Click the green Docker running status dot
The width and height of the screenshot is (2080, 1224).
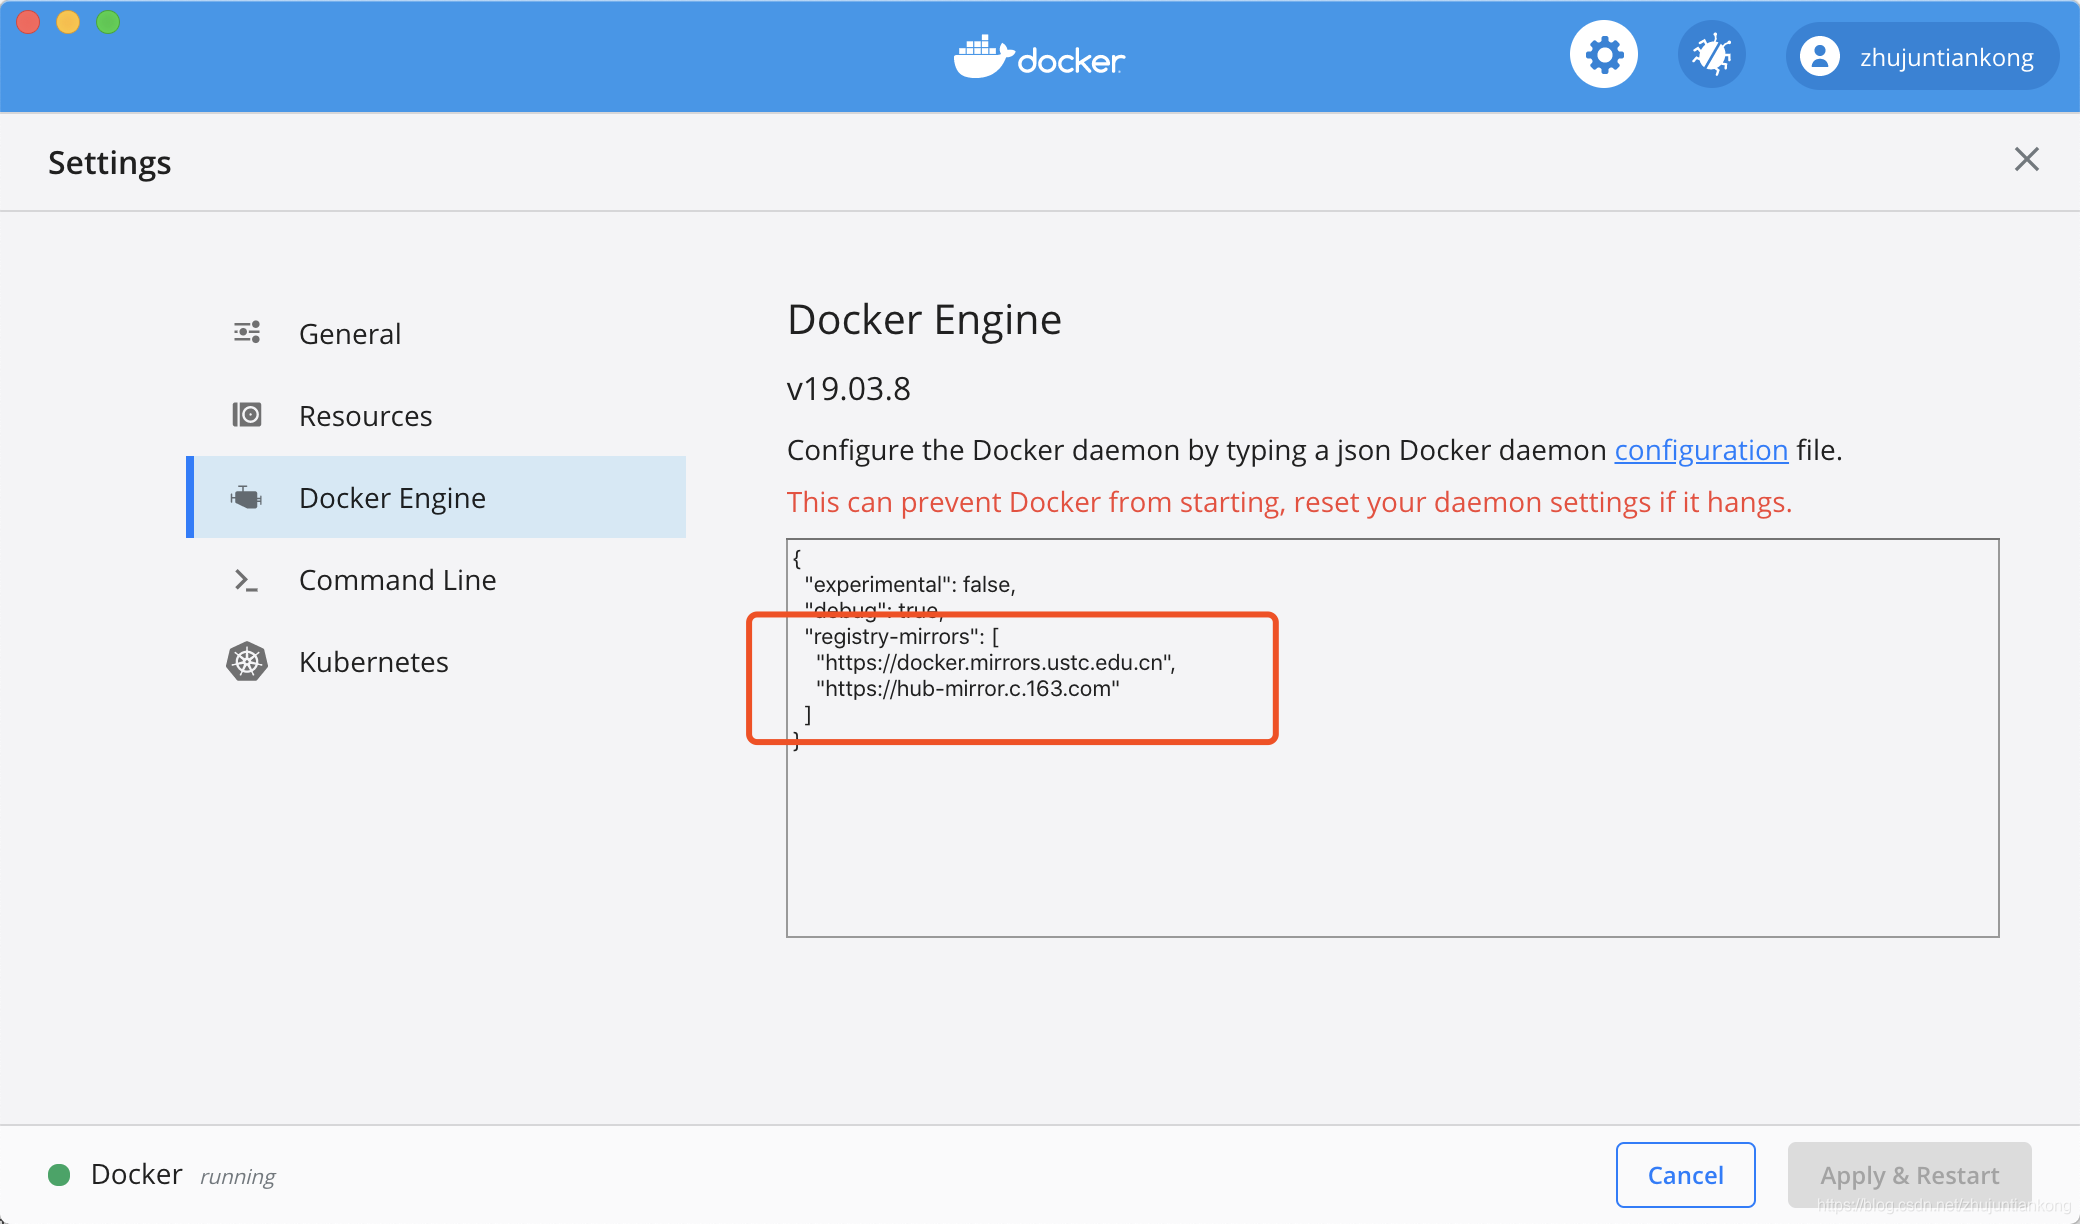coord(60,1174)
